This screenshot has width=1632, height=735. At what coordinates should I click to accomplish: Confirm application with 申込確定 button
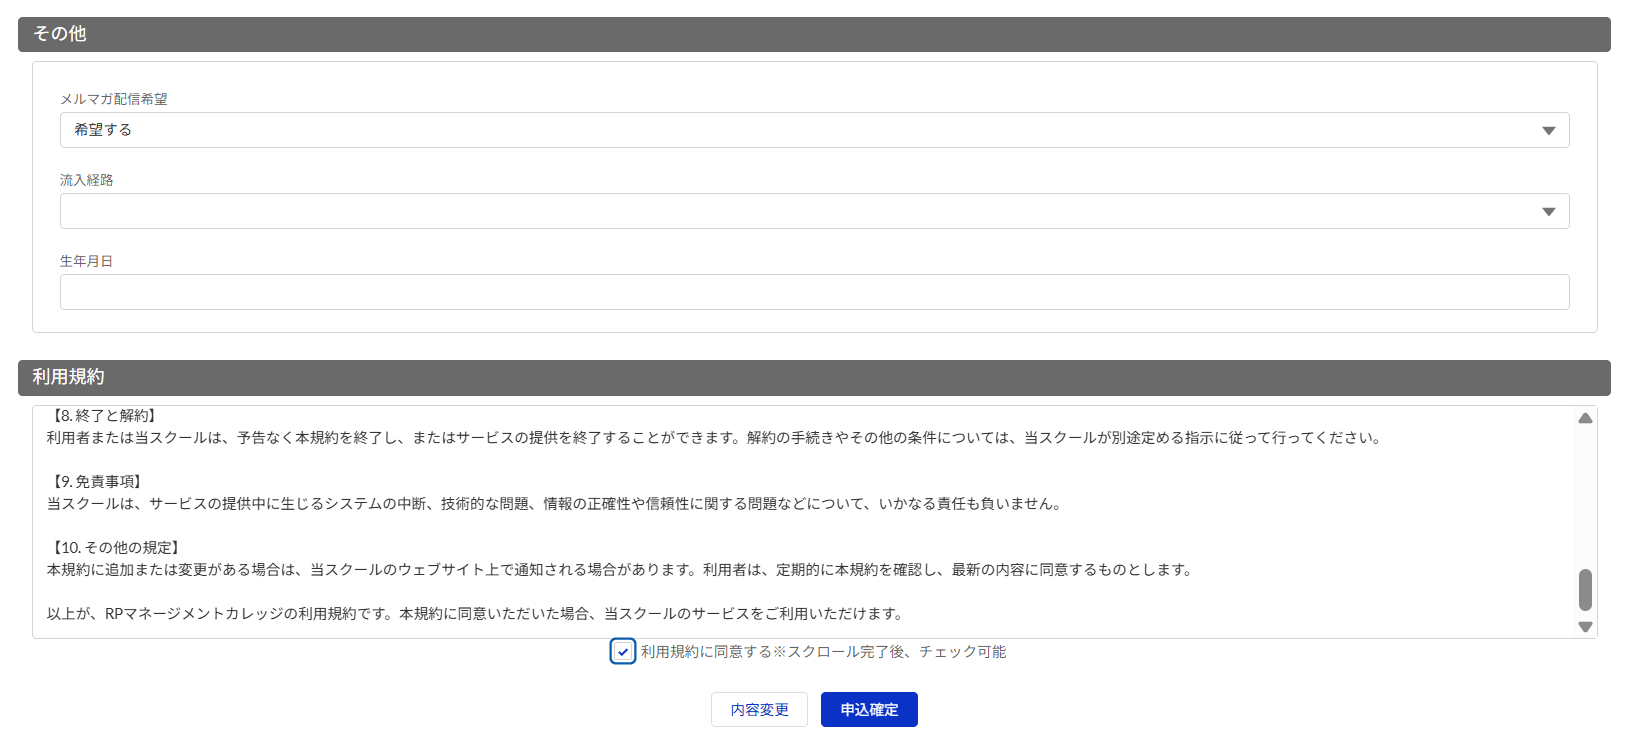tap(869, 710)
